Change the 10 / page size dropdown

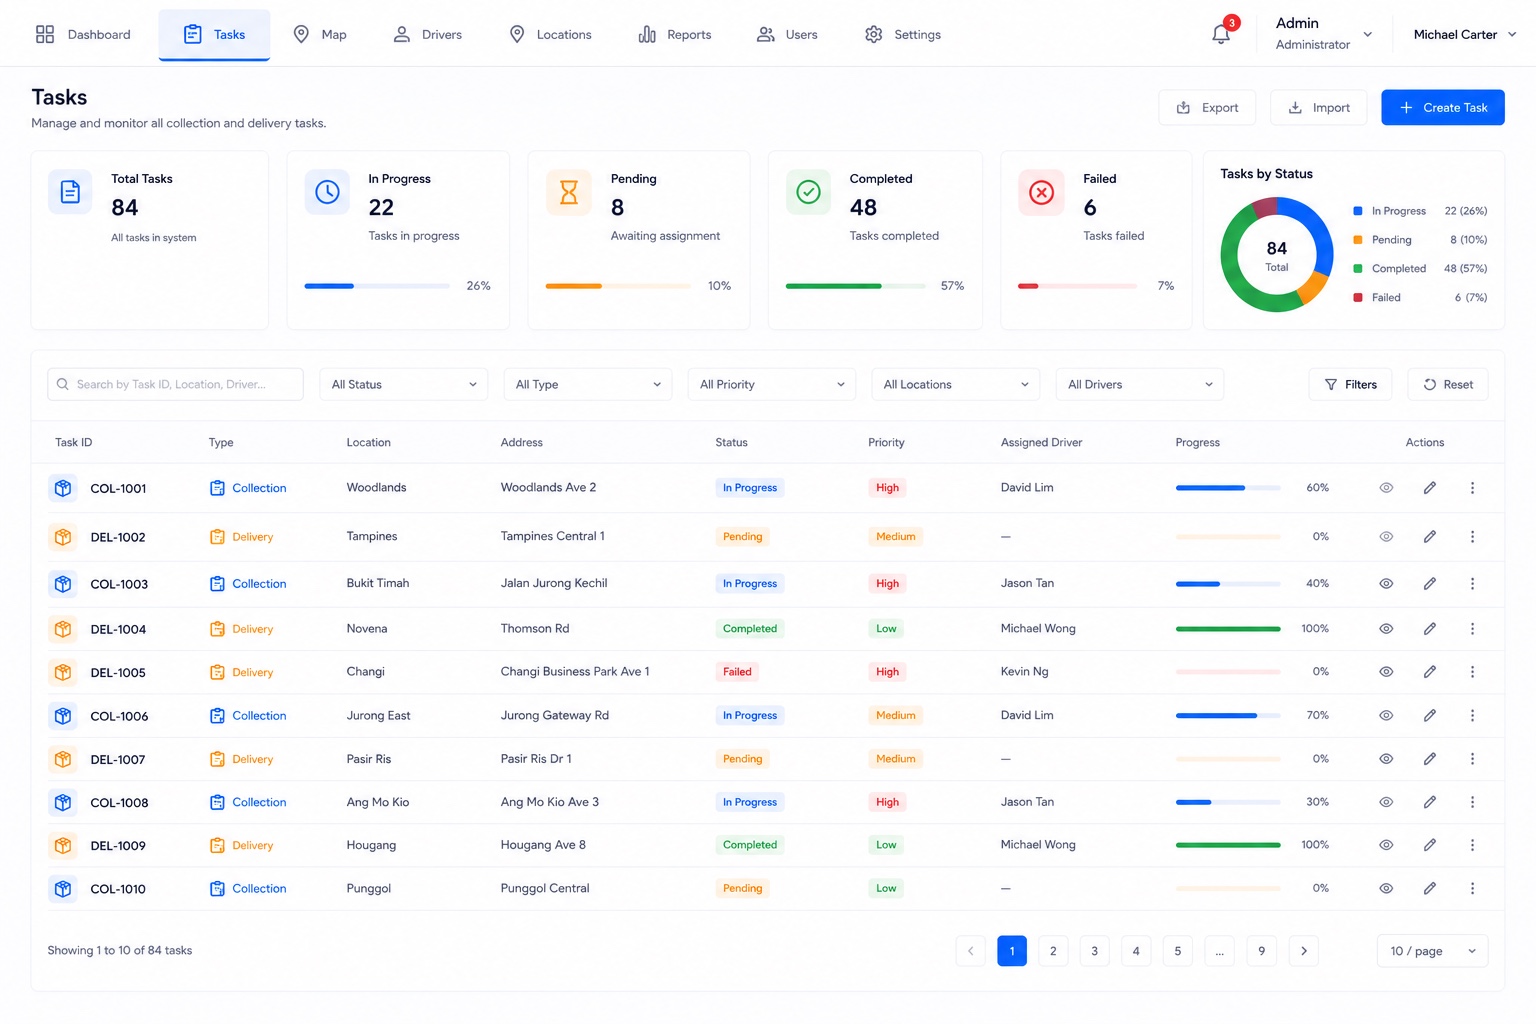tap(1433, 951)
